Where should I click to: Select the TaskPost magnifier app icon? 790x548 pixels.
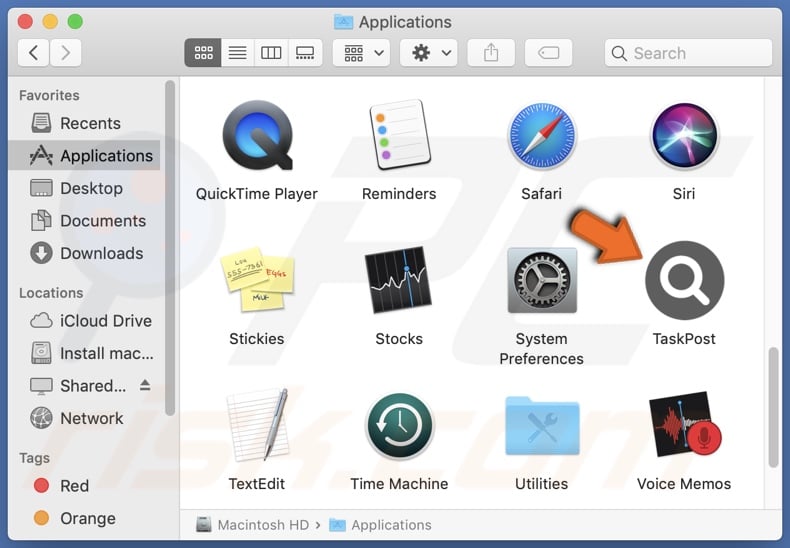[x=684, y=280]
